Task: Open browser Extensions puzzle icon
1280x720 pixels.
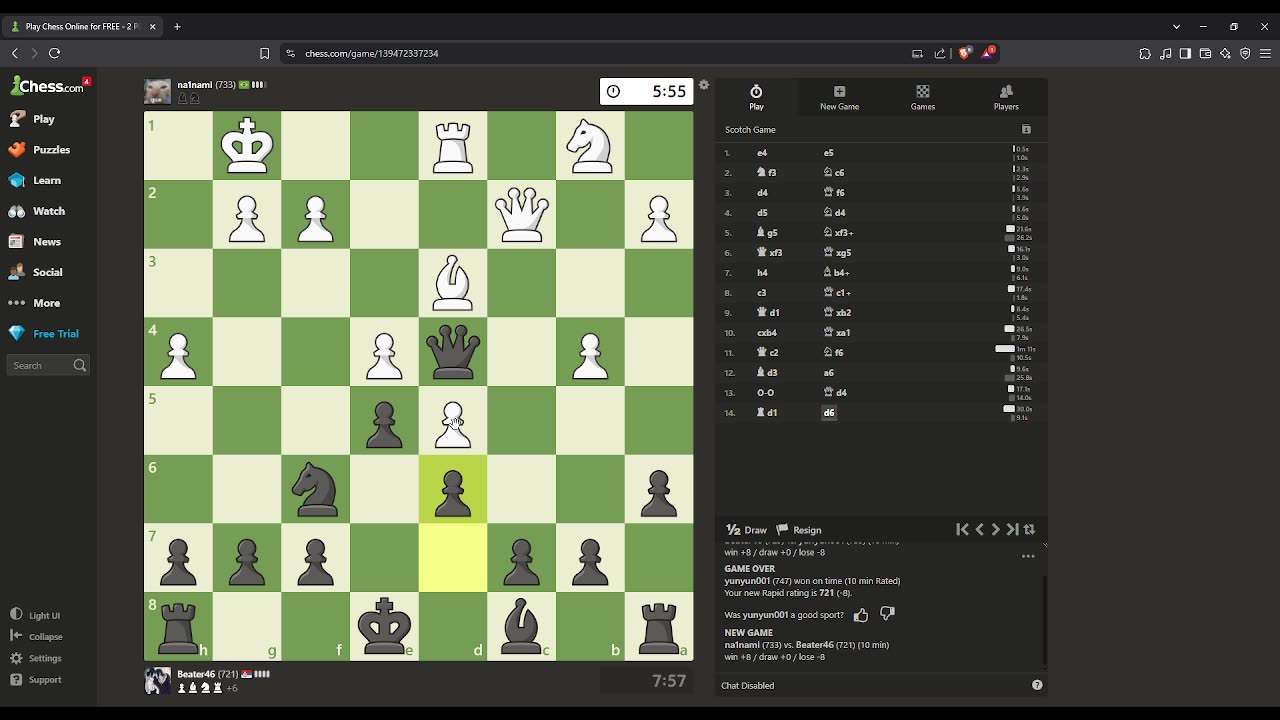Action: pos(1145,53)
